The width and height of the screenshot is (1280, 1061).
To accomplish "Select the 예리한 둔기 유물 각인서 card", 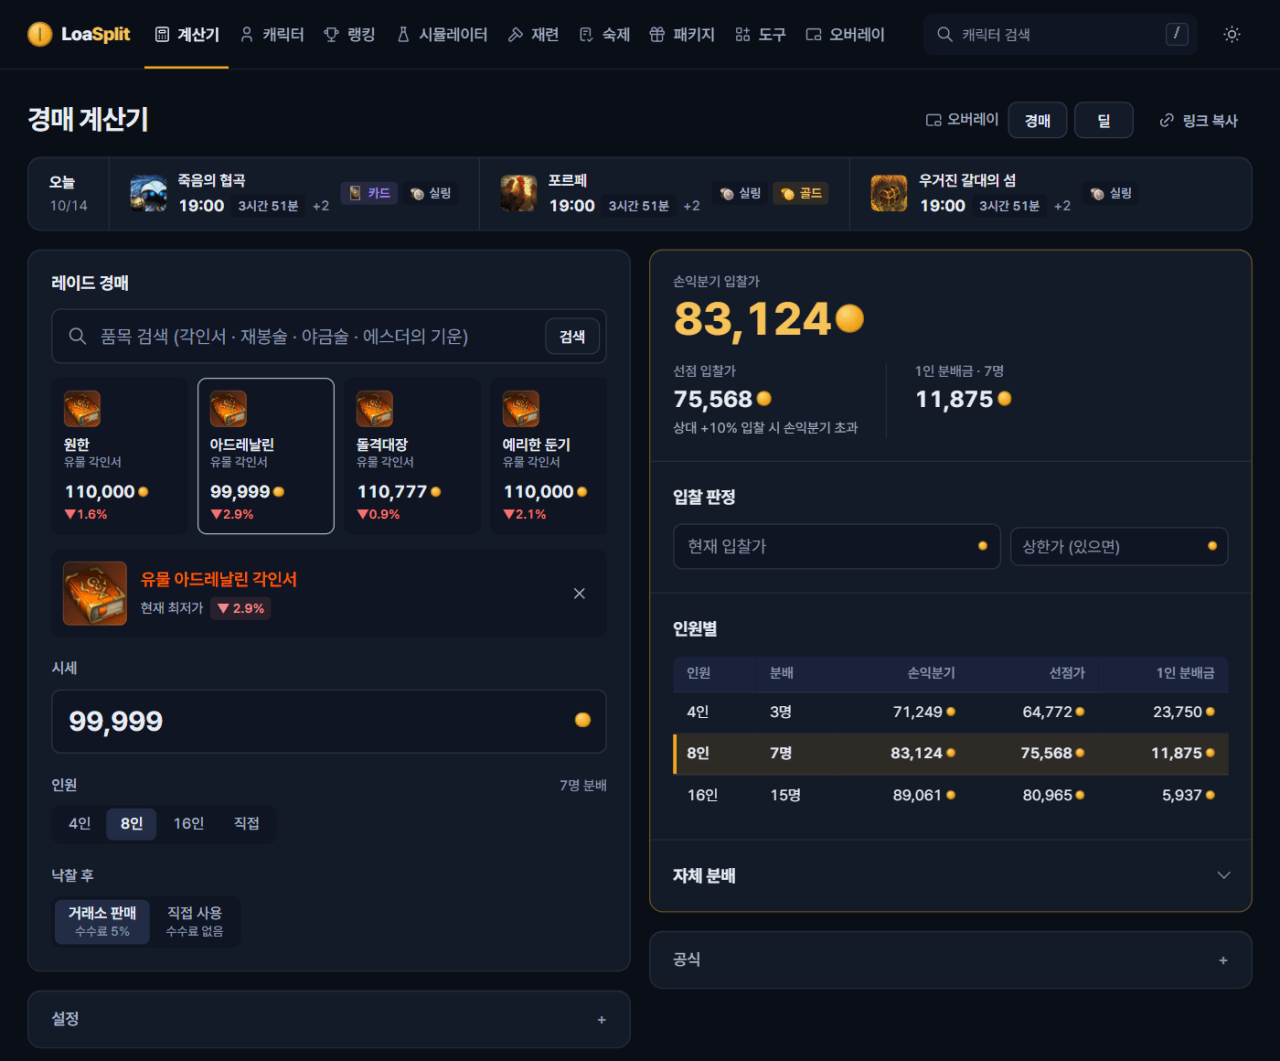I will pyautogui.click(x=548, y=456).
